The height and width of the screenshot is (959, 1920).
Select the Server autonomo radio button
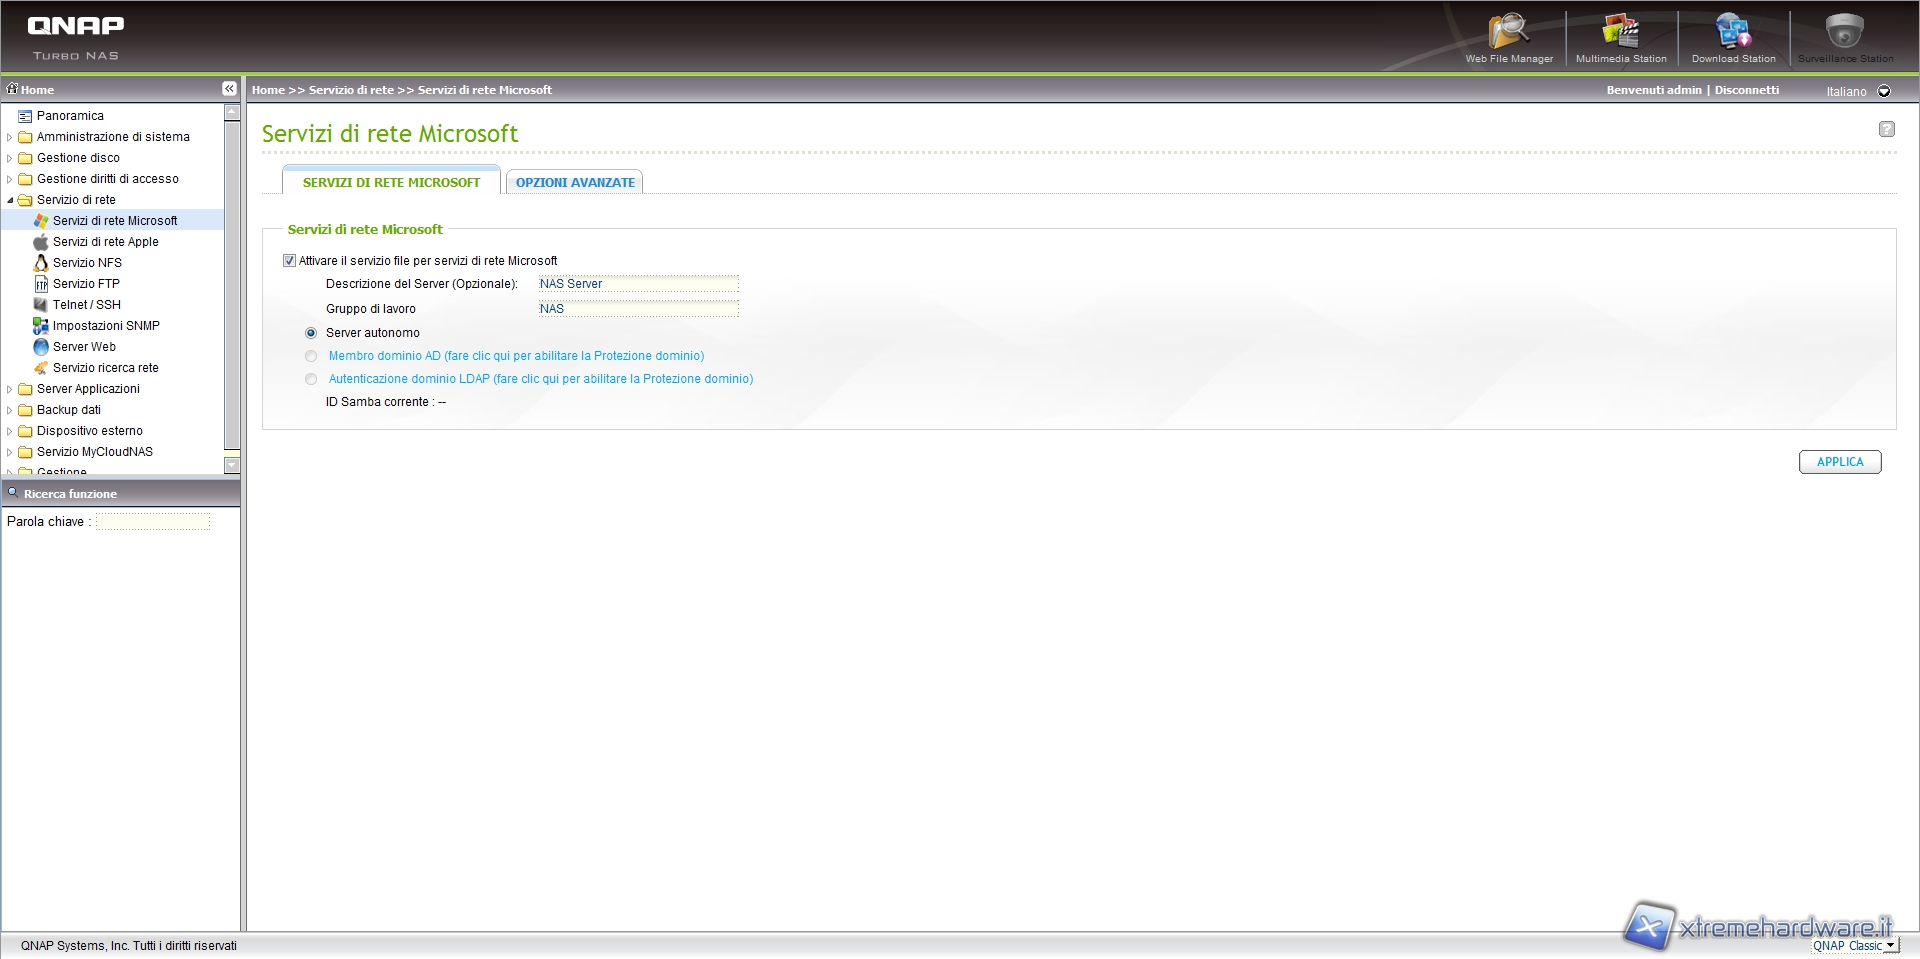[x=311, y=333]
